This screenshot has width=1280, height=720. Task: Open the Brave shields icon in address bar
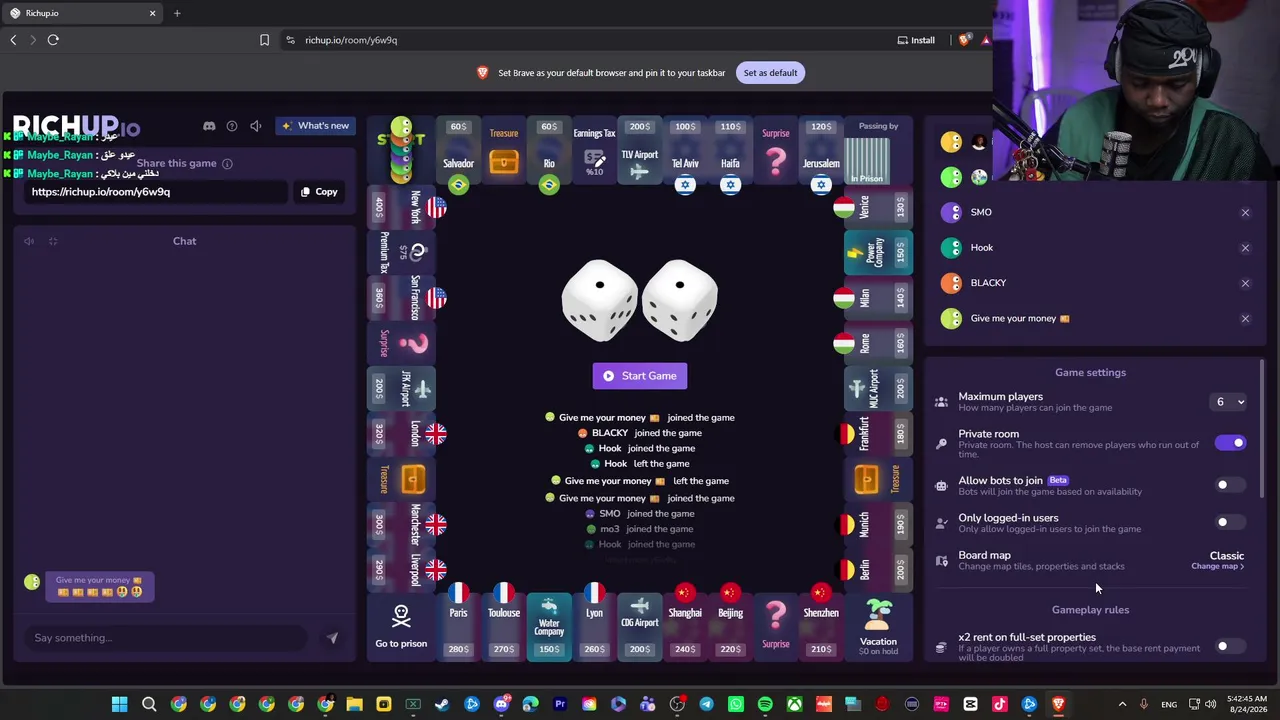[964, 40]
